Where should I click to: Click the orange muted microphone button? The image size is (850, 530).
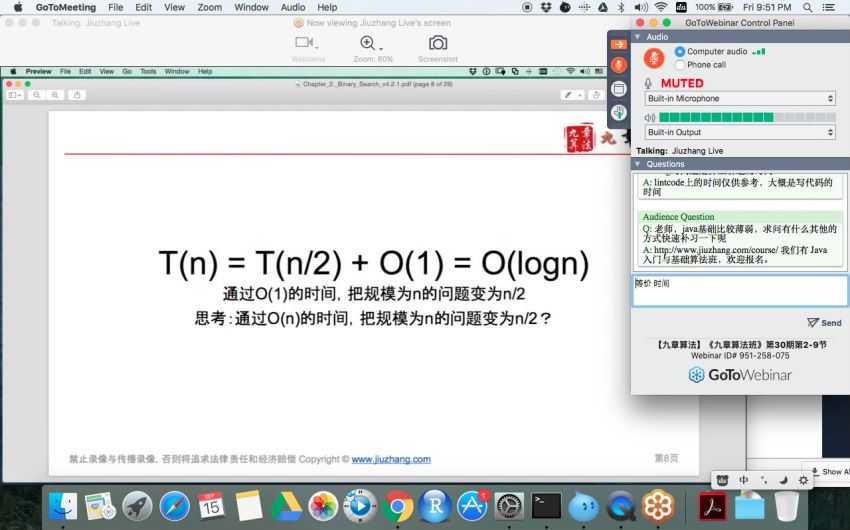(x=653, y=58)
